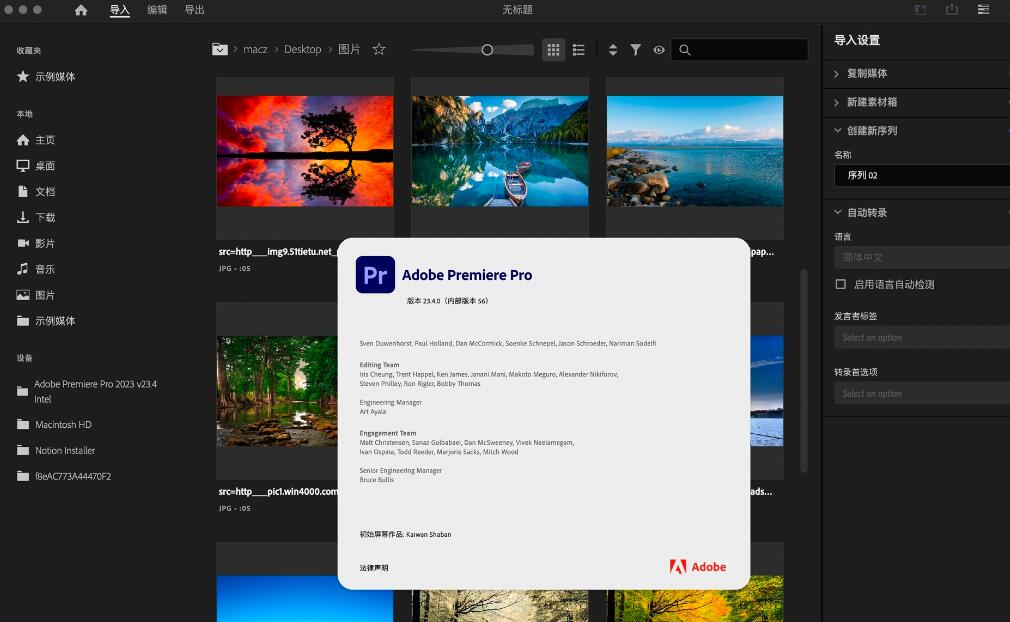This screenshot has width=1010, height=622.
Task: Click the 版本 23.4.0 version text
Action: tap(448, 301)
